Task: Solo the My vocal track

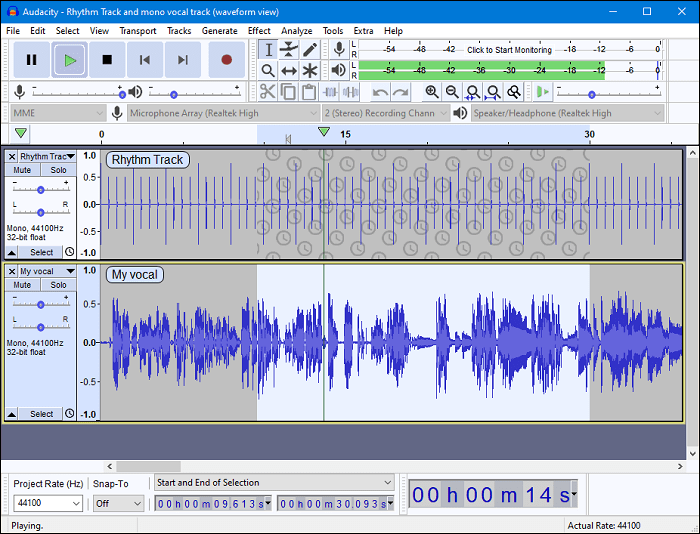Action: (59, 285)
